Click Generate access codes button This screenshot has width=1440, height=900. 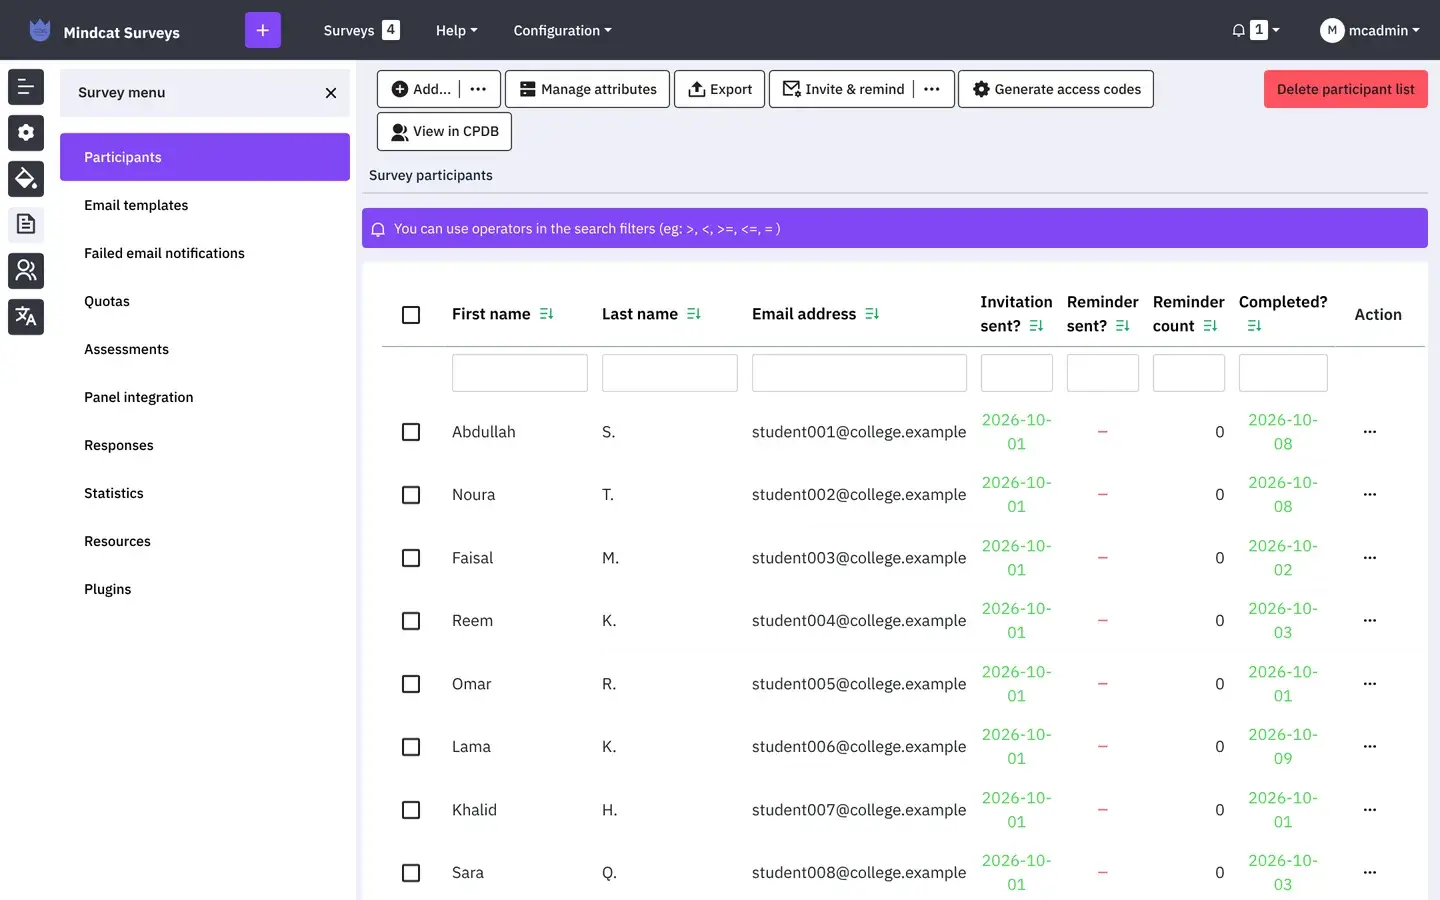pyautogui.click(x=1056, y=89)
